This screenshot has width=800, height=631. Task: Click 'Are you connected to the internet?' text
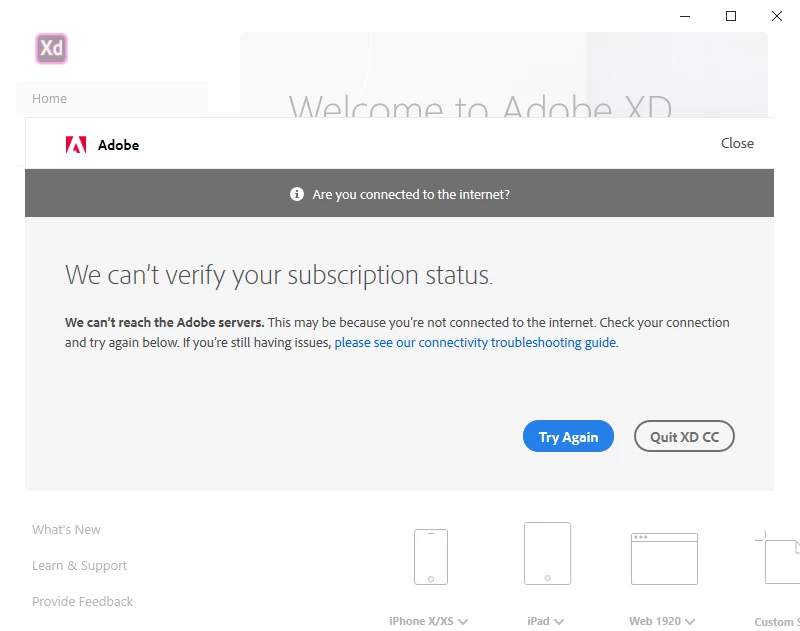411,194
